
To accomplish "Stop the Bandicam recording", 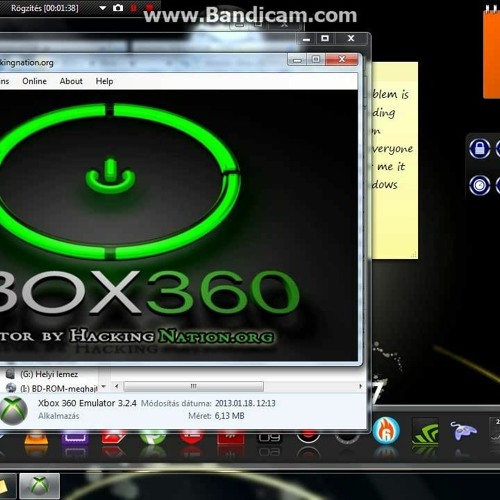I will click(150, 7).
